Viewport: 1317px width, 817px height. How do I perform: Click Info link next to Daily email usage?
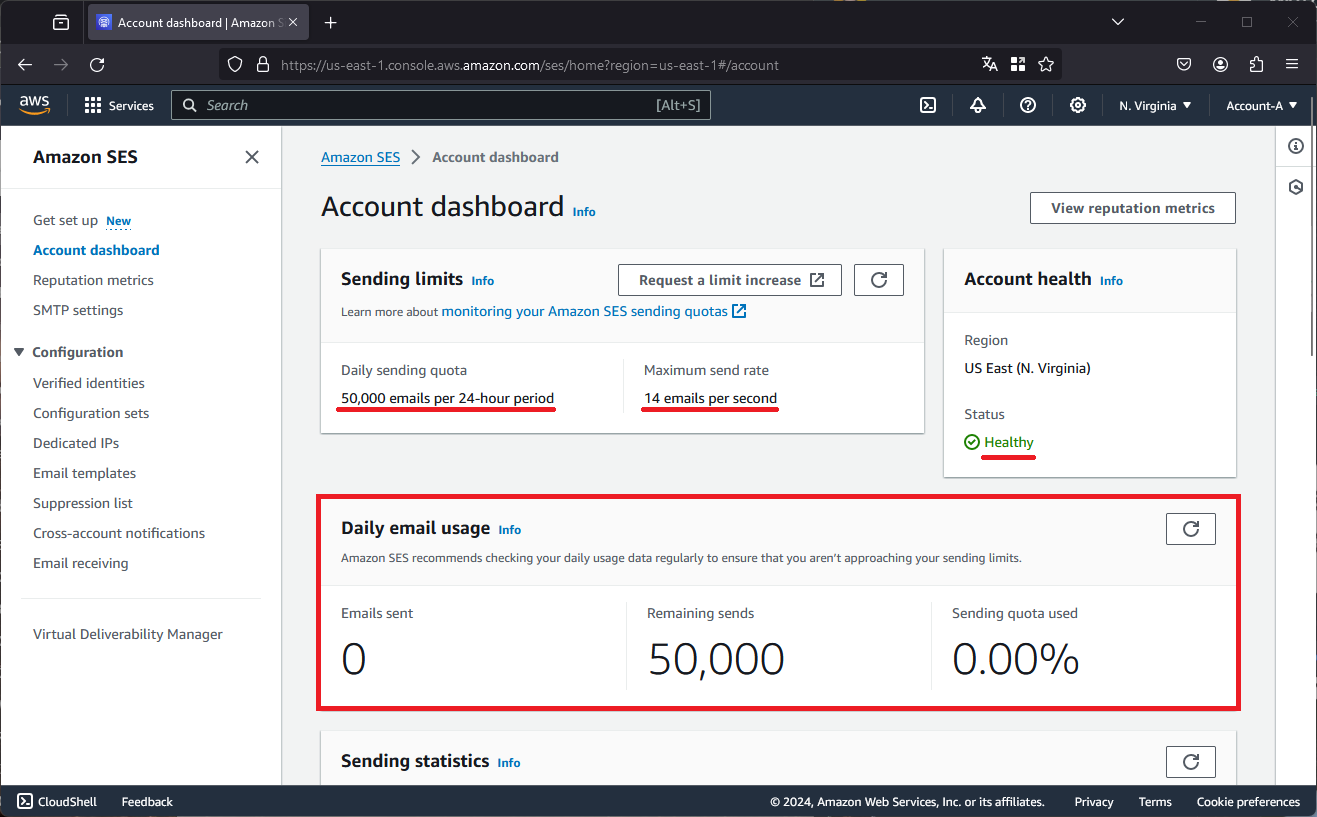click(x=510, y=530)
